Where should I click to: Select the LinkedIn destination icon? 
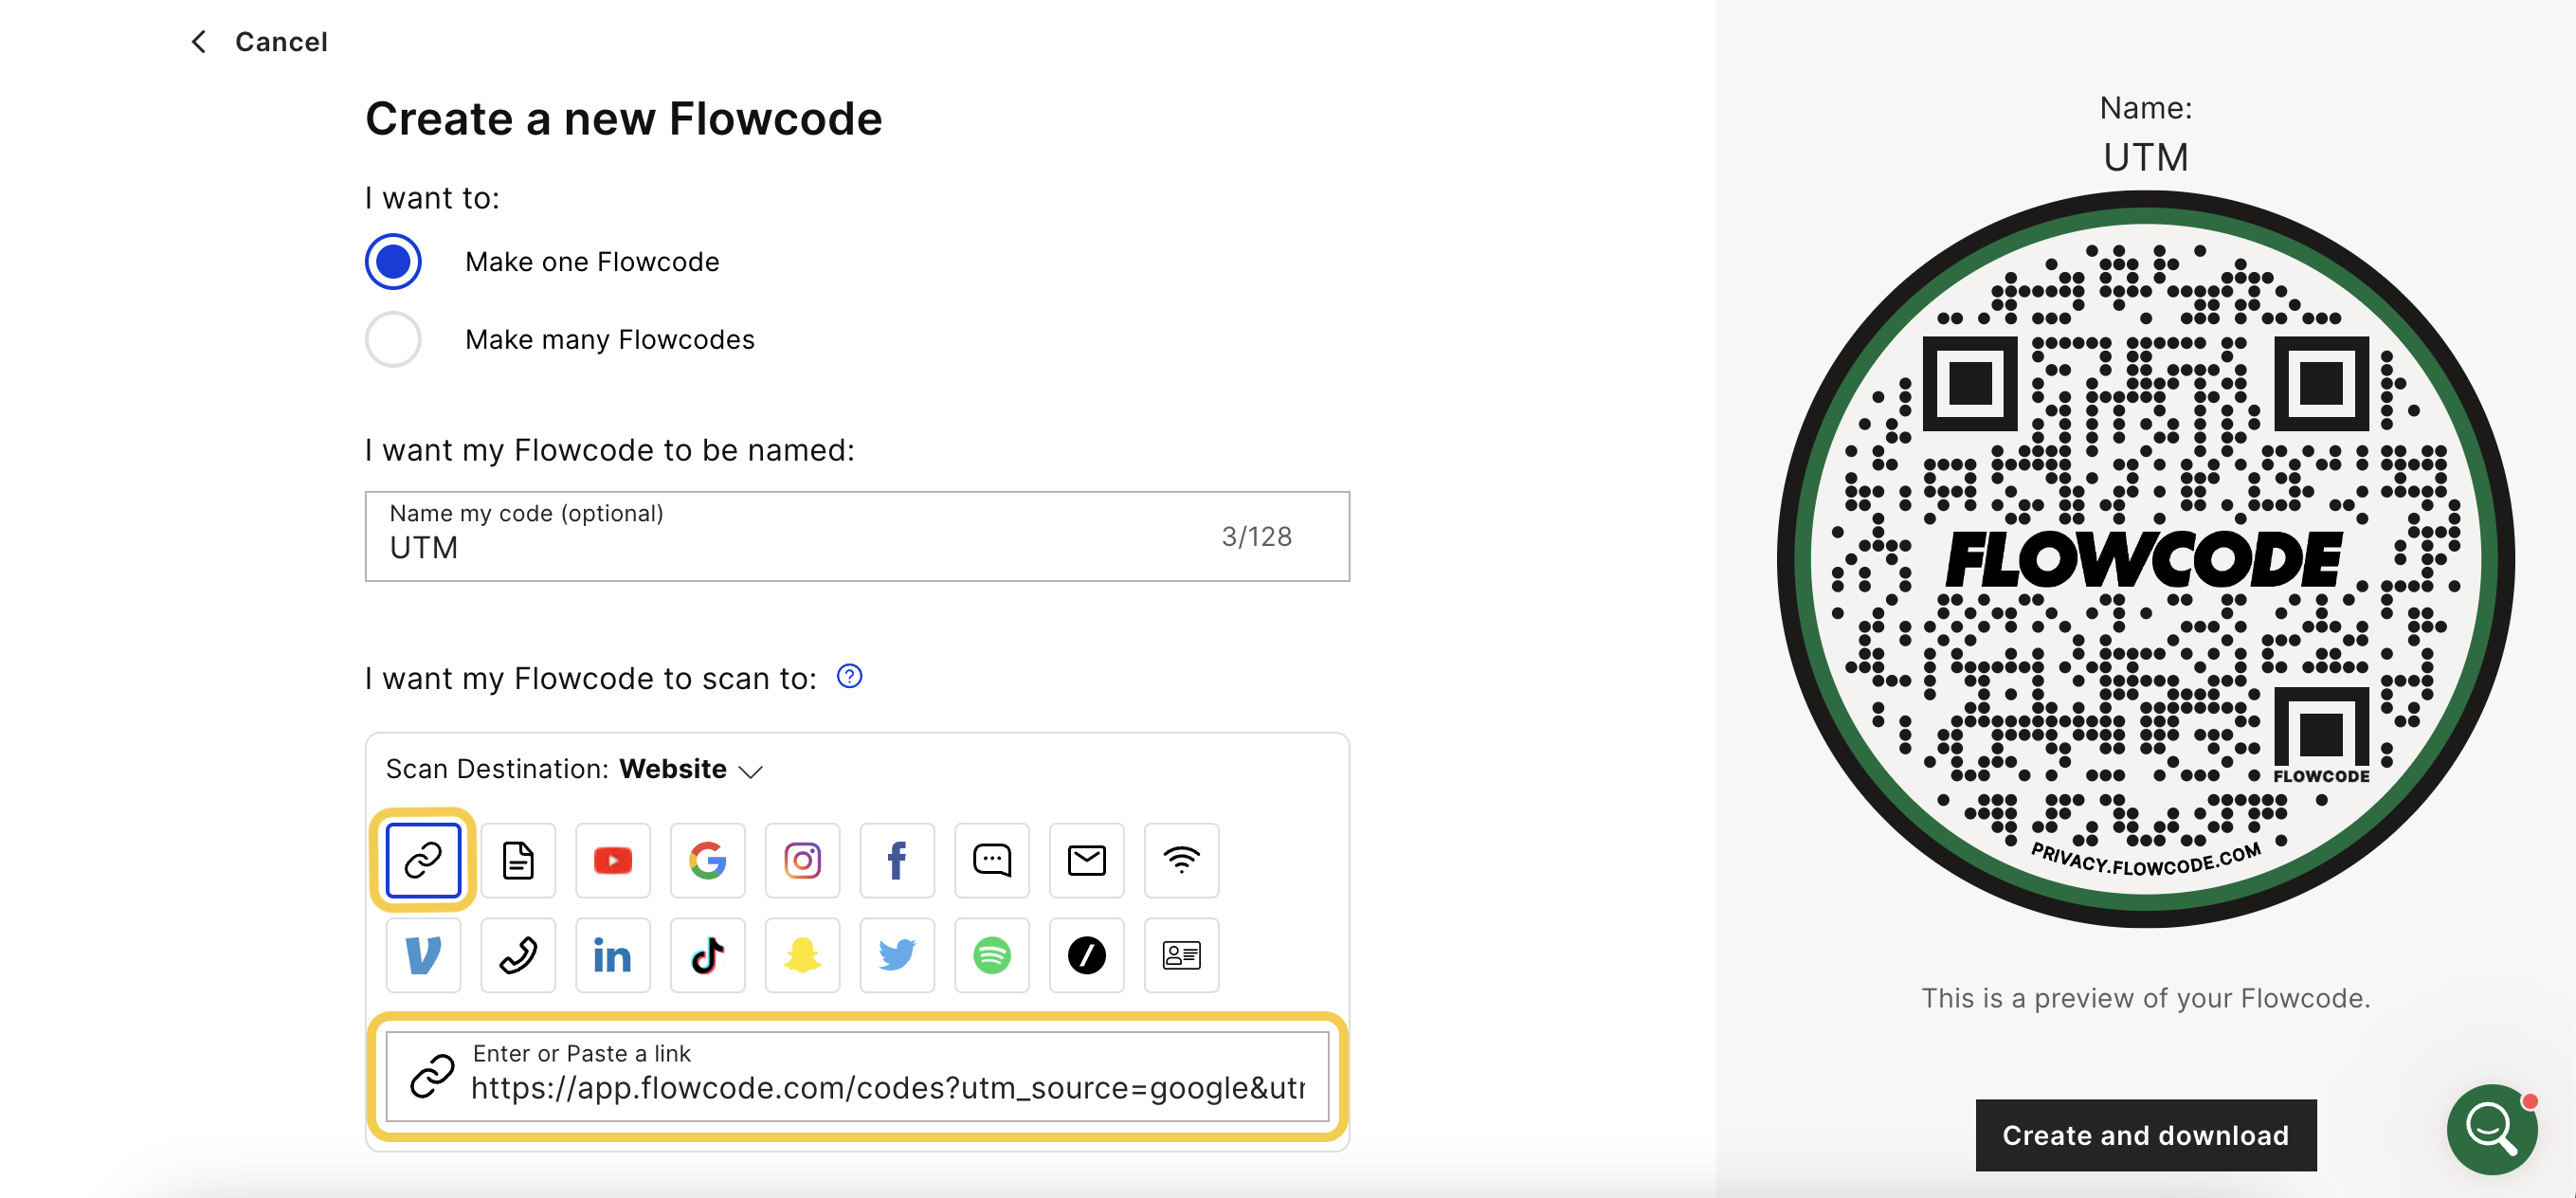tap(612, 955)
